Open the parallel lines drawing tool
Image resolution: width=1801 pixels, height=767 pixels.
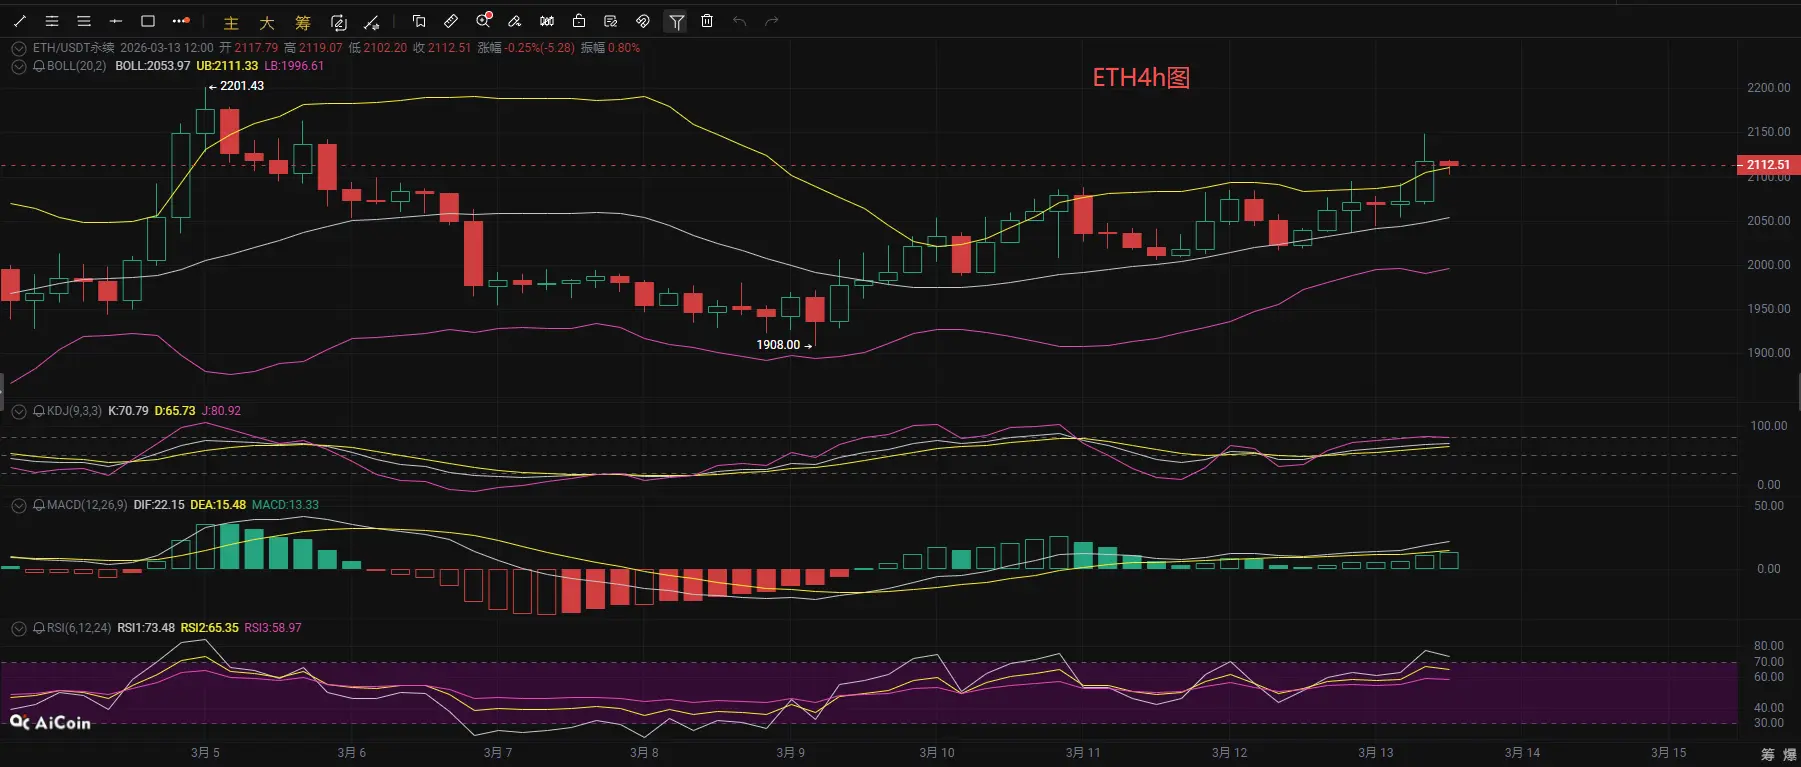point(52,21)
